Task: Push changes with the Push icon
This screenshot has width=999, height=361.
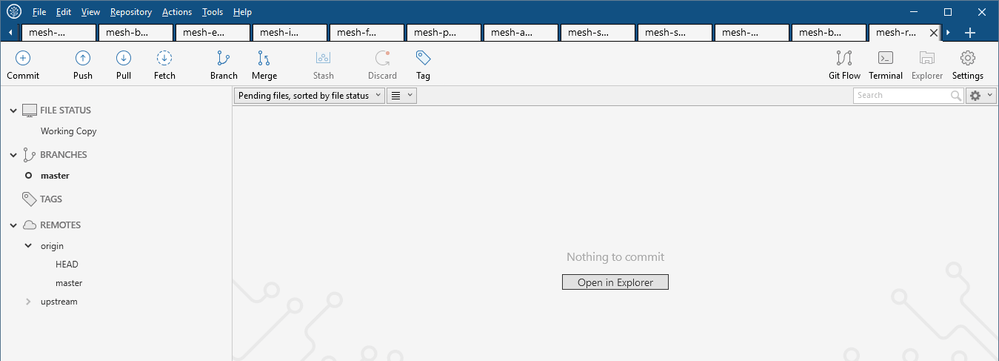Action: [x=83, y=59]
